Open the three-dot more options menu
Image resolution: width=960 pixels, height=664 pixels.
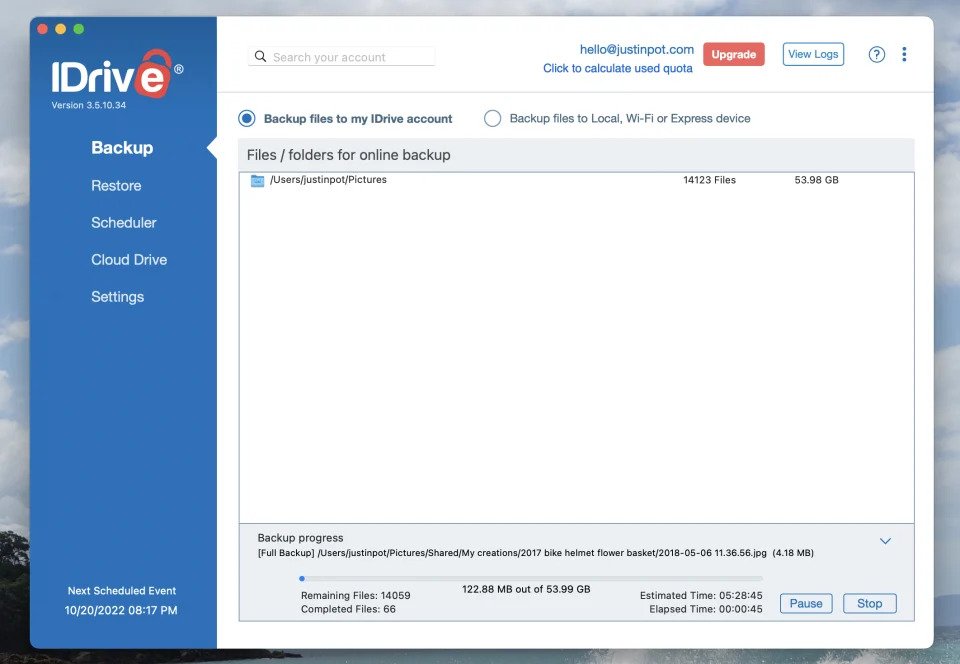[904, 55]
